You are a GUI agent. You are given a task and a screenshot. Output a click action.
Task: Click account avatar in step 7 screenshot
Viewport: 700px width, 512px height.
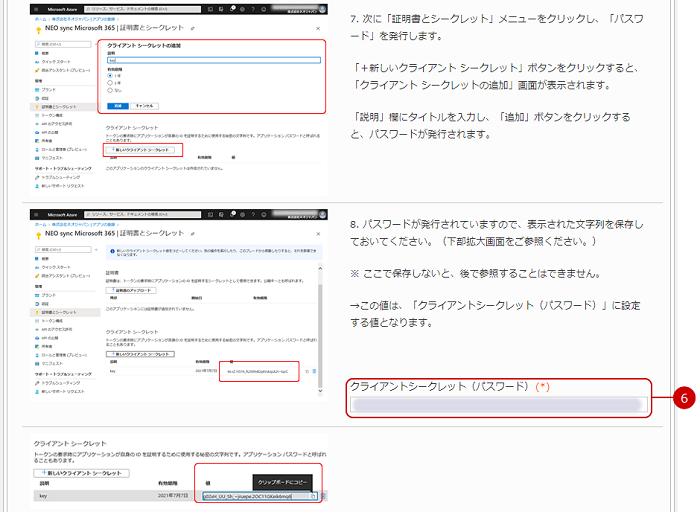(x=322, y=9)
